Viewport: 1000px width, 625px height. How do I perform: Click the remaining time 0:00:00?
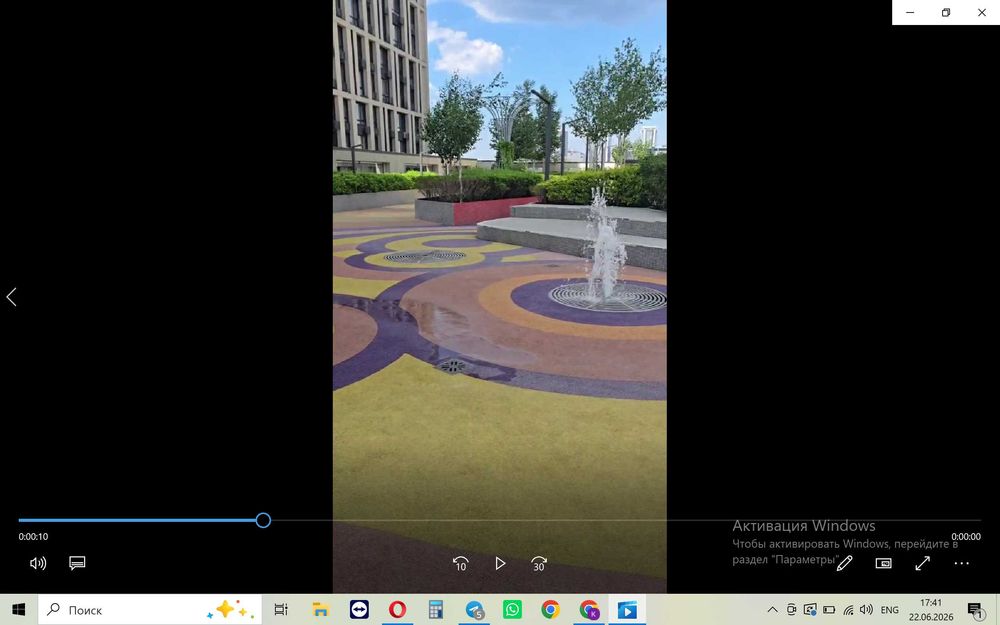[966, 537]
